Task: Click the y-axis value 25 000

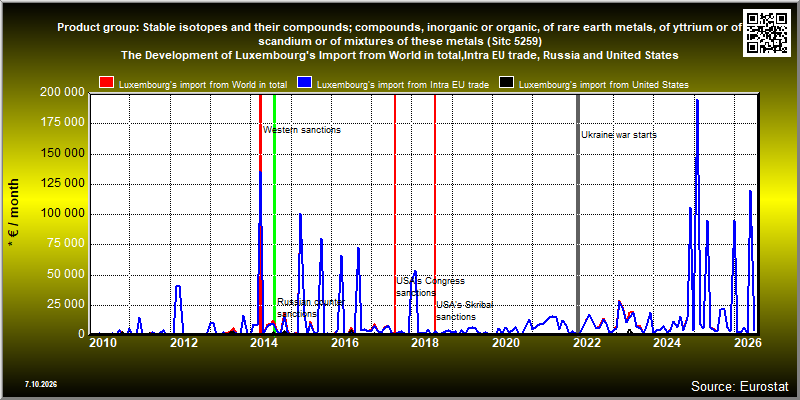Action: tap(65, 304)
